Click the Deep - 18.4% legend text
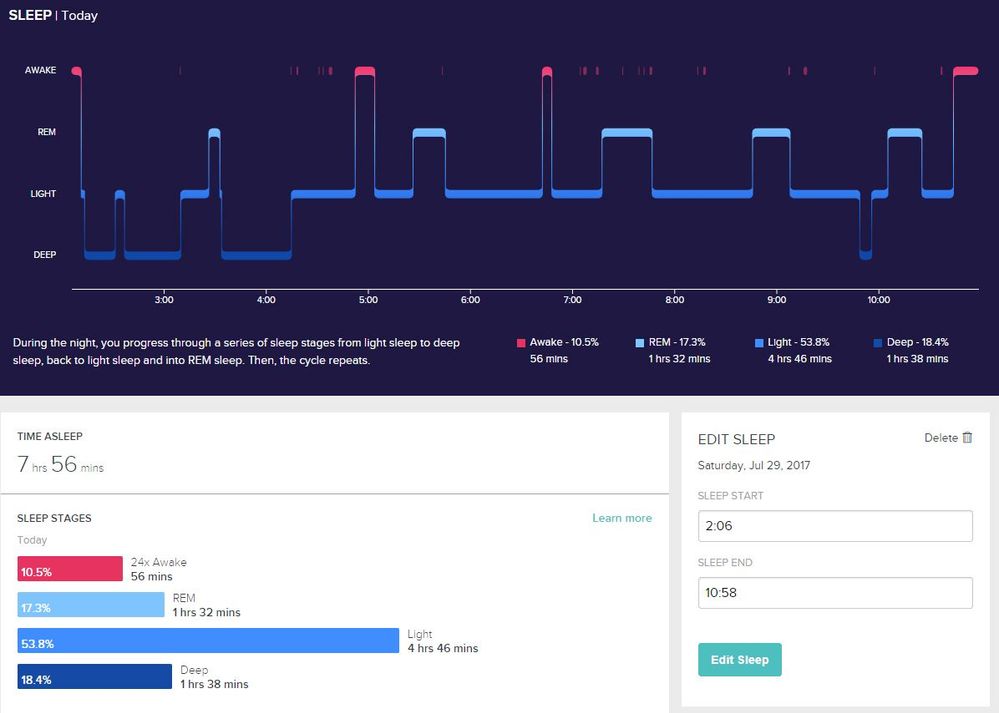Screen dimensions: 999x713 coord(918,342)
